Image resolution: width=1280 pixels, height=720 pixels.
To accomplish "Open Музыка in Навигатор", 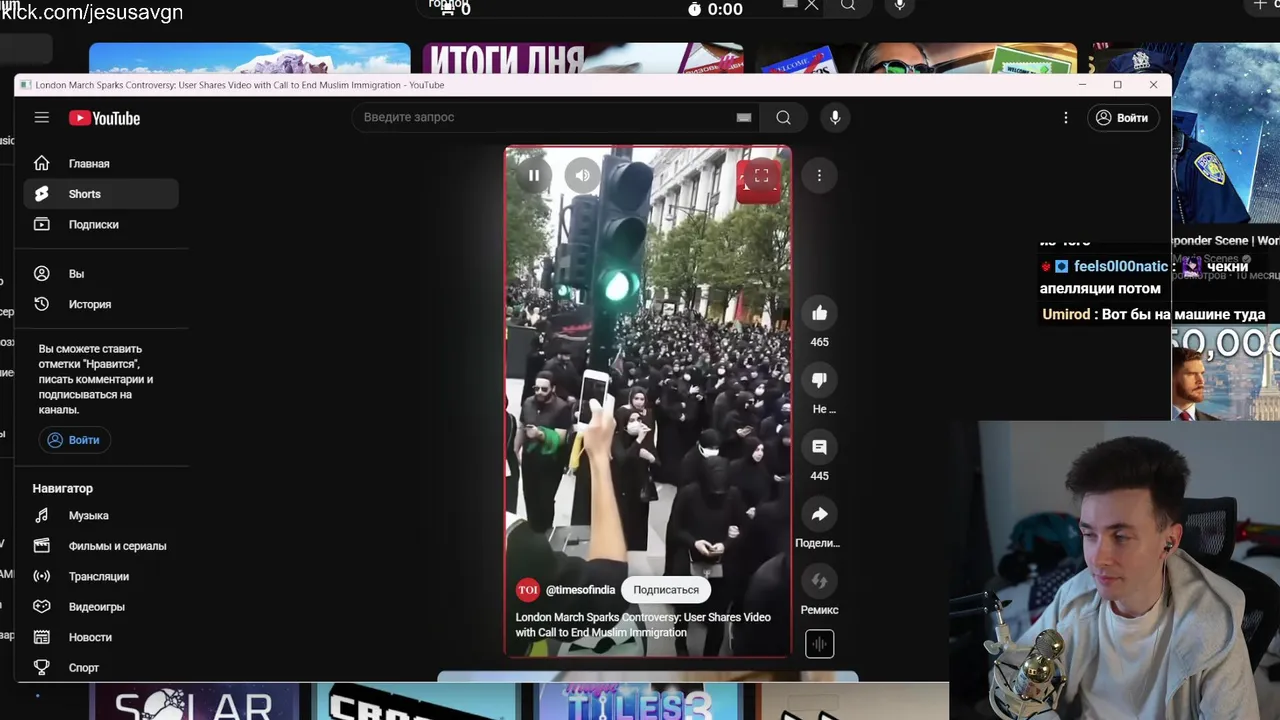I will pos(101,516).
